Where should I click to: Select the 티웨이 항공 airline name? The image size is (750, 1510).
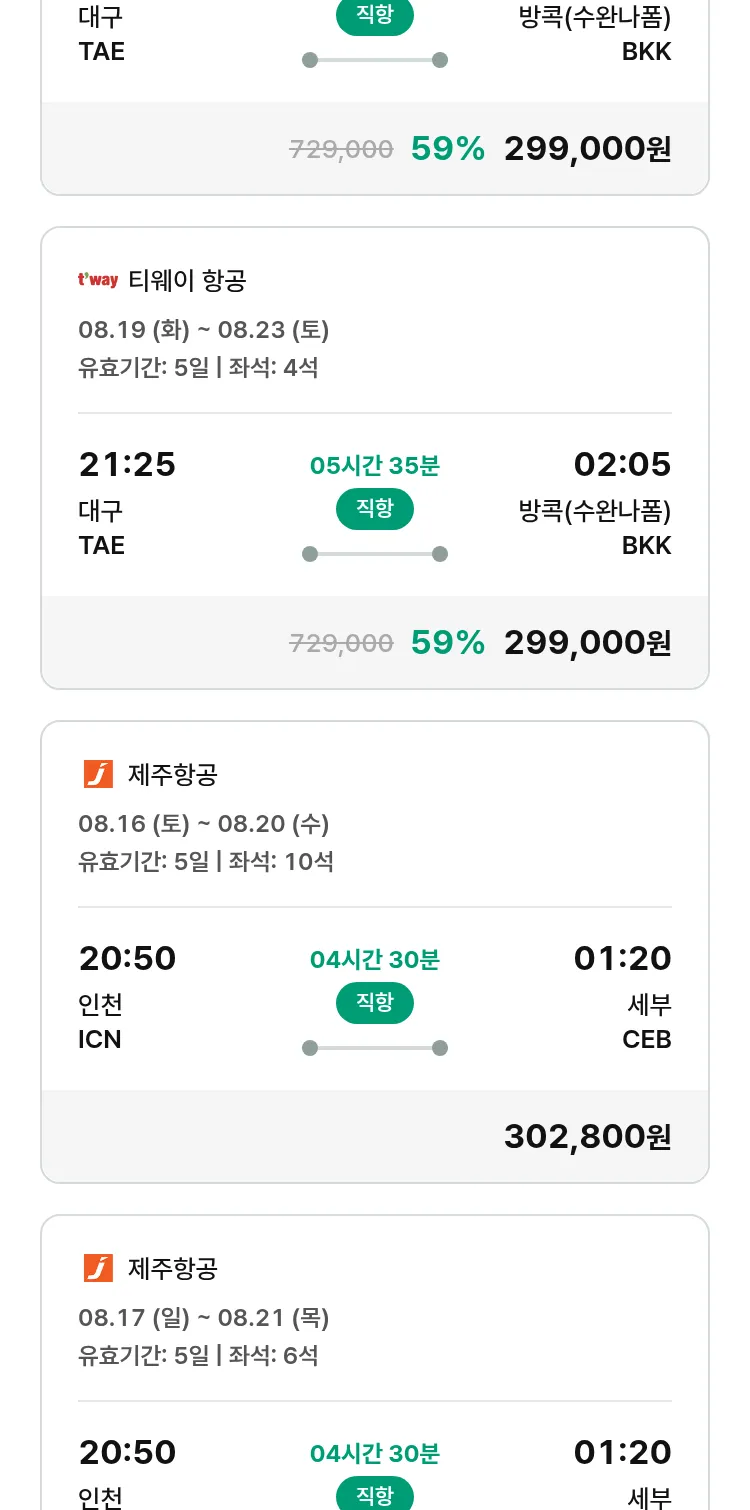tap(187, 281)
